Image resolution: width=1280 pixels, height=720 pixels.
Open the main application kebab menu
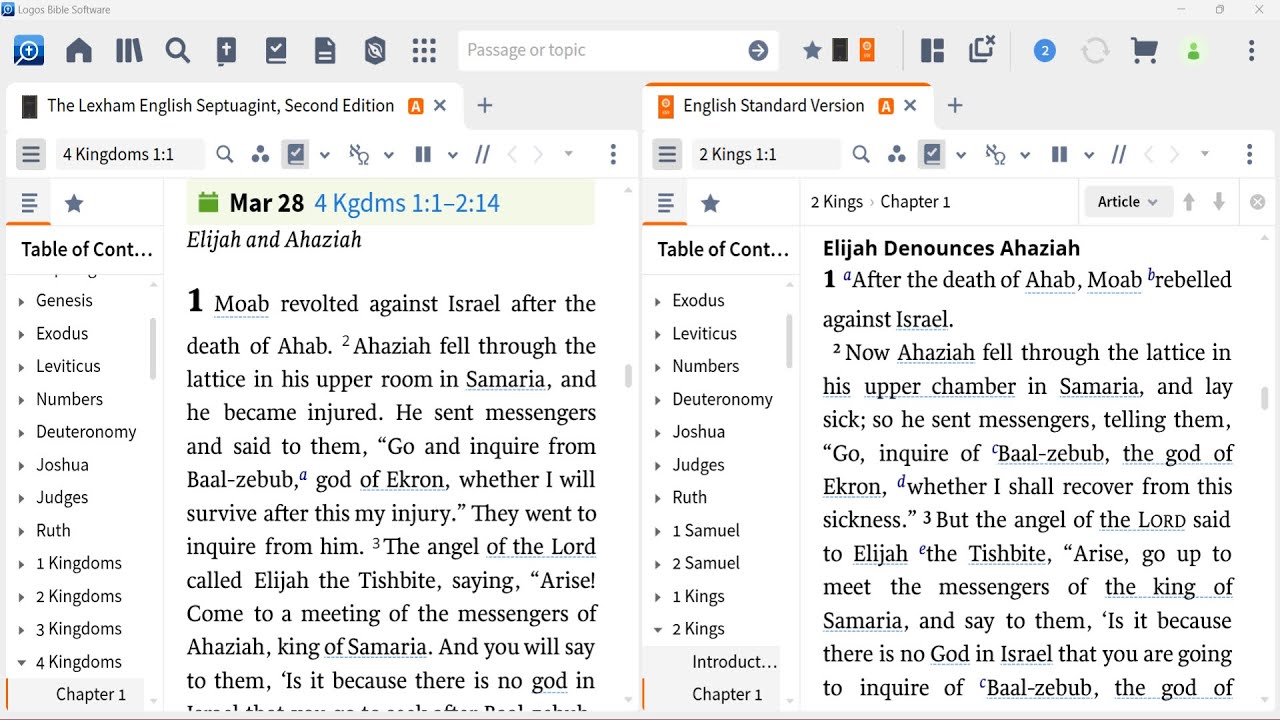click(1251, 50)
